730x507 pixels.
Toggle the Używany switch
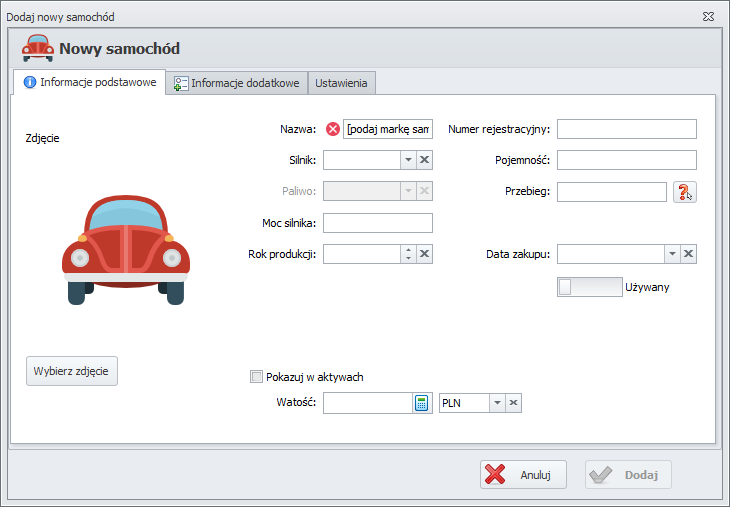tap(590, 287)
